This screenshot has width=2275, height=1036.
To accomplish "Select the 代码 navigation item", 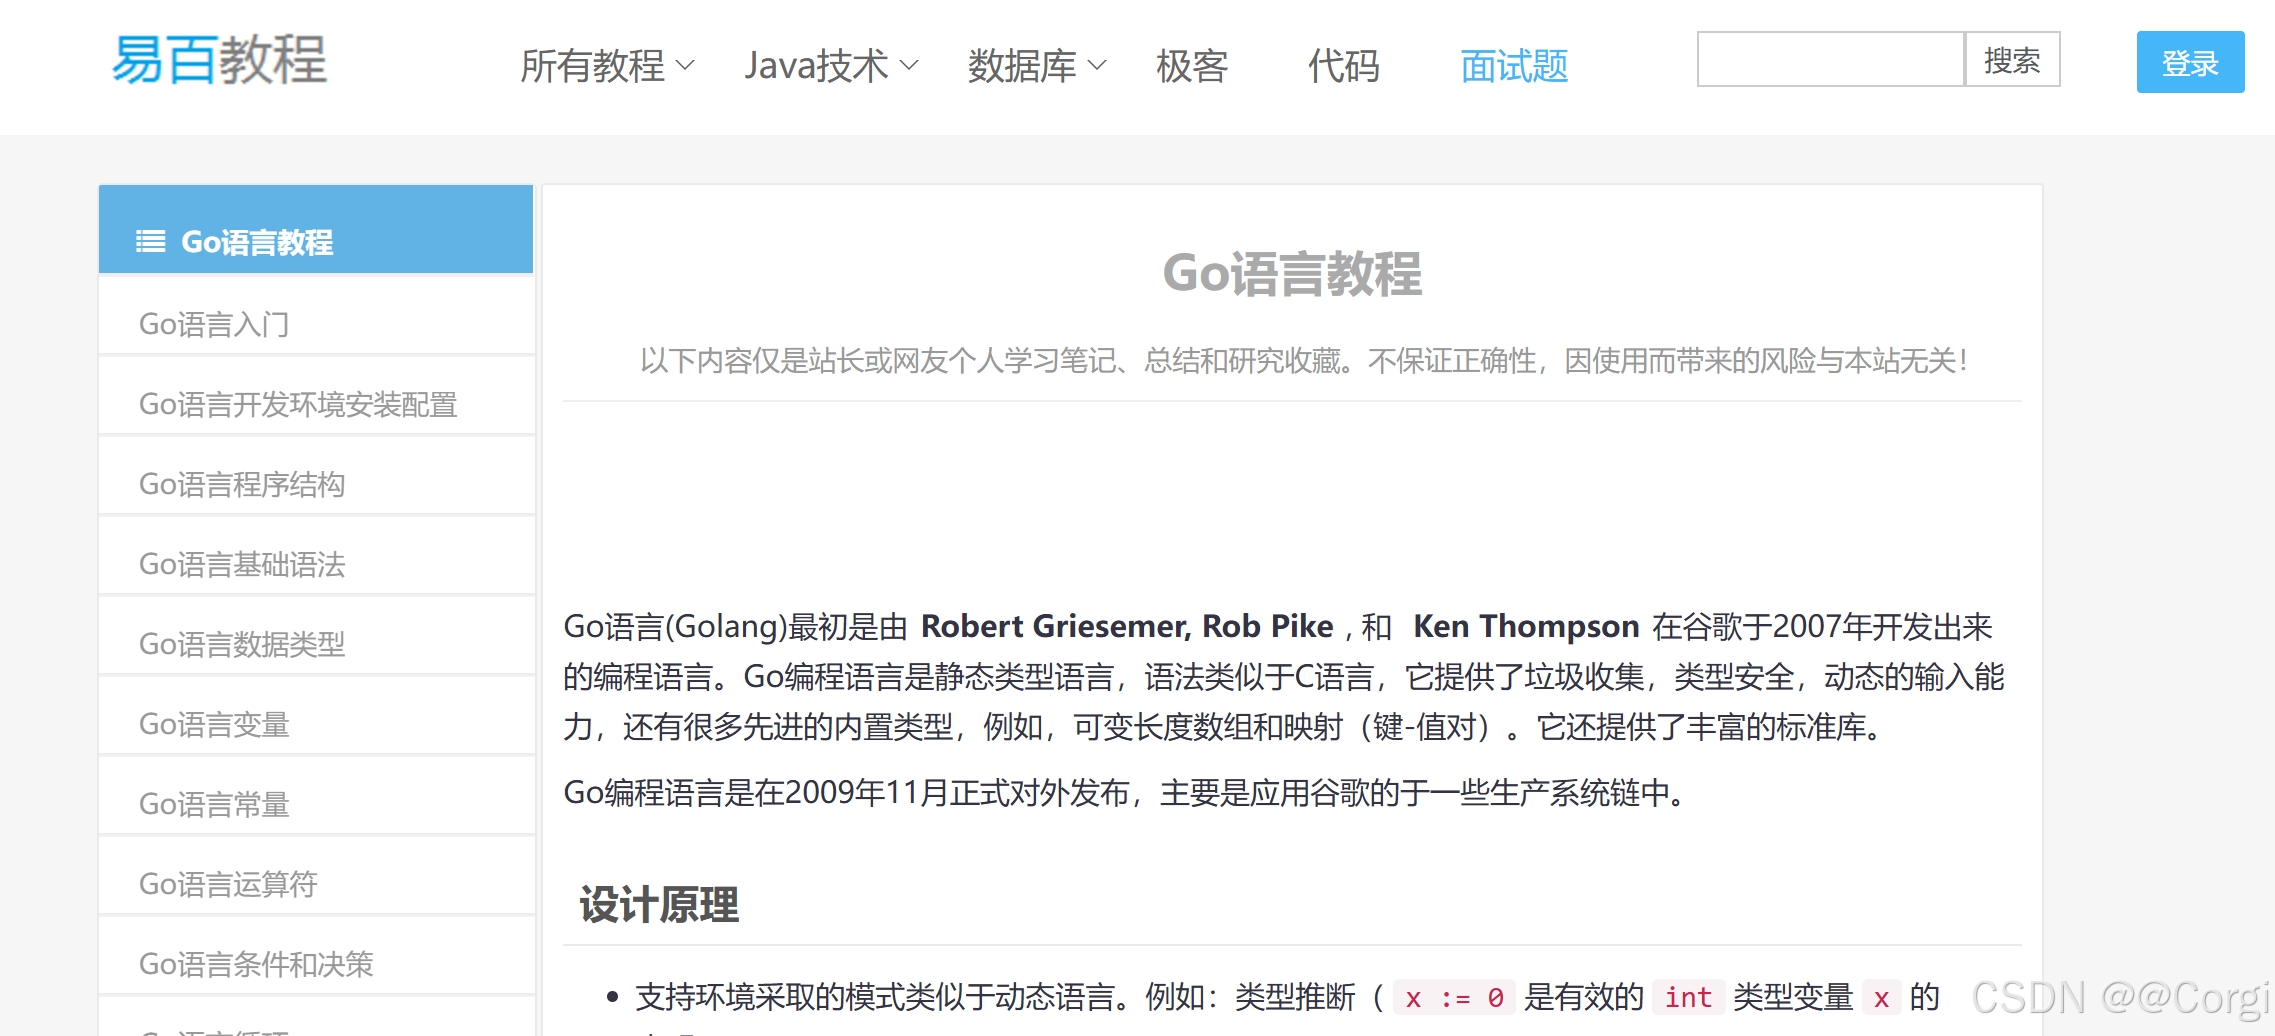I will [1344, 66].
